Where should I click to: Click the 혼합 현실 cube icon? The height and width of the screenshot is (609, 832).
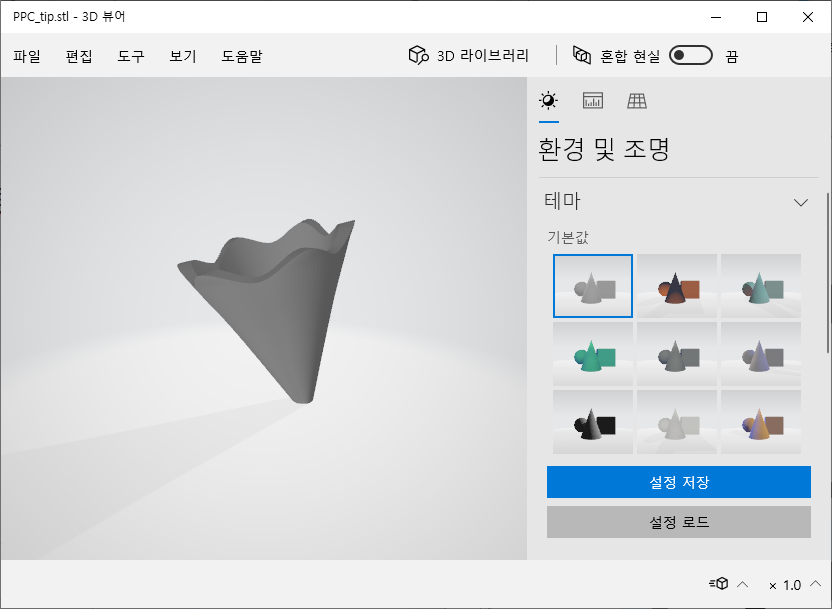(x=582, y=55)
